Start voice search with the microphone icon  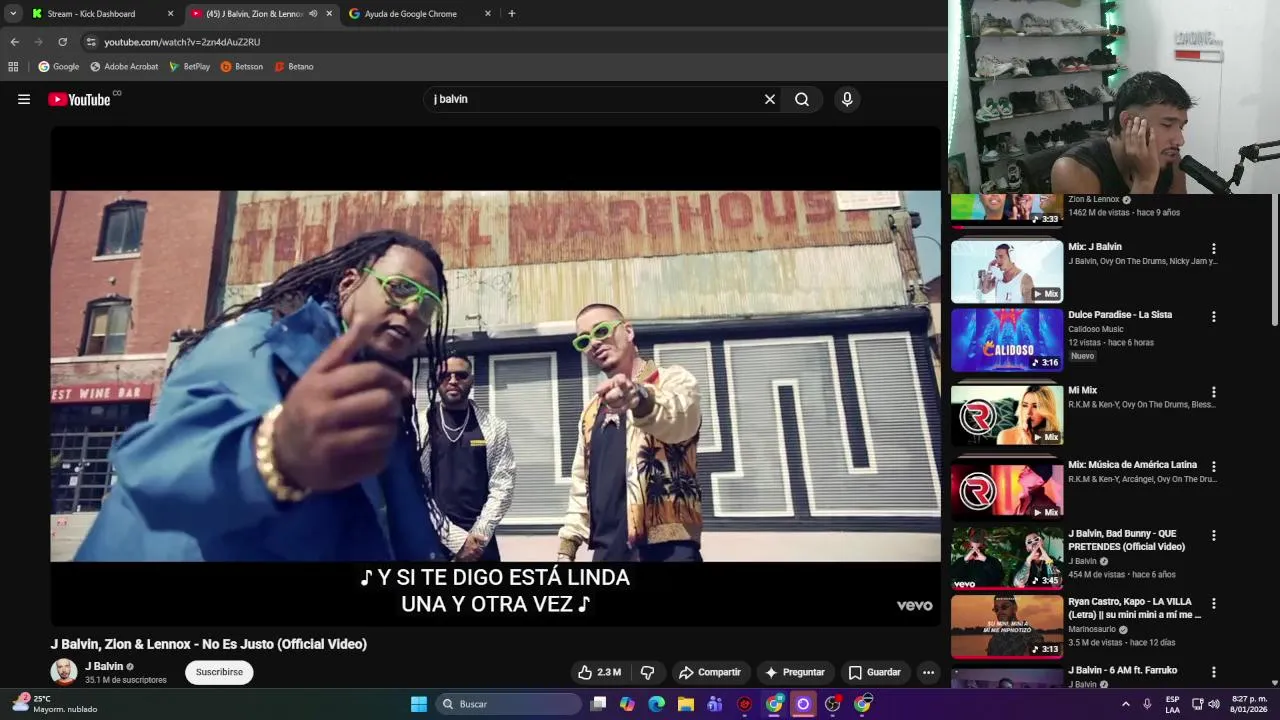click(x=847, y=99)
